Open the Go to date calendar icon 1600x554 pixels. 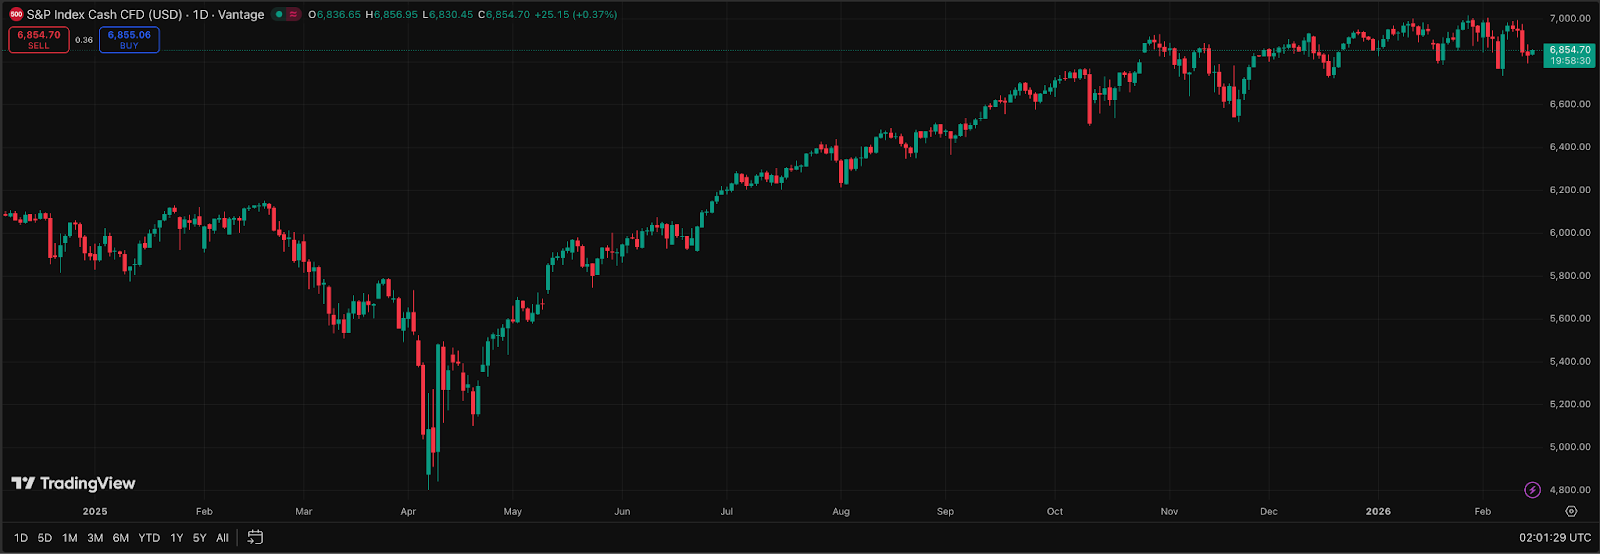point(255,537)
